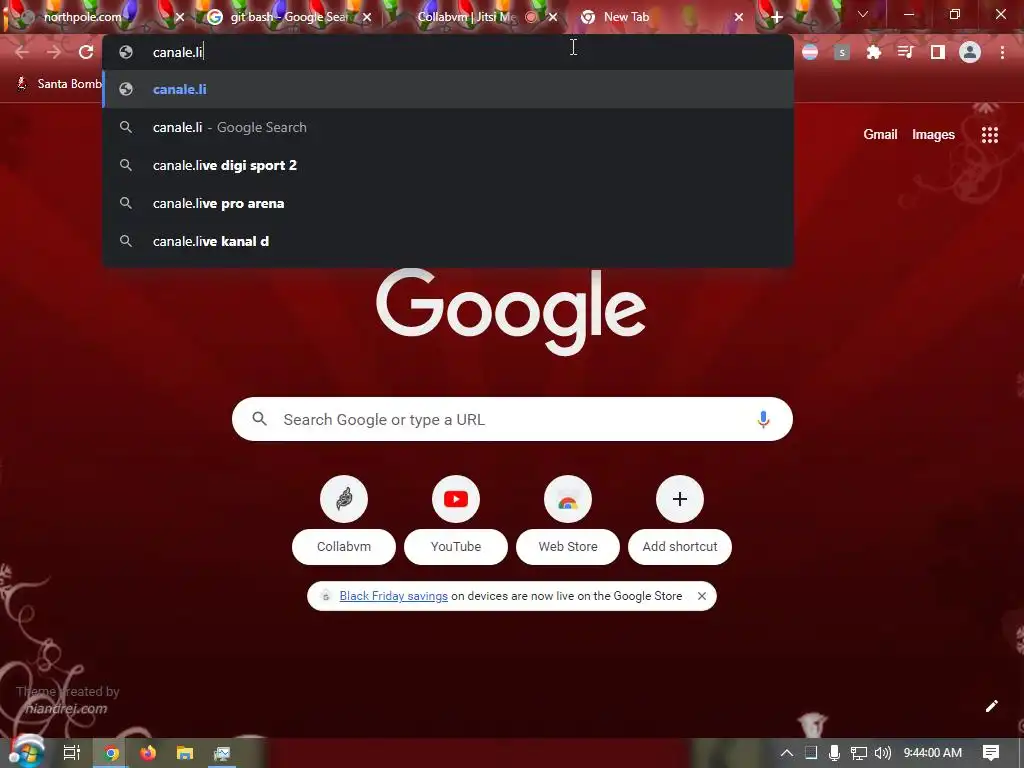1024x768 pixels.
Task: Open the YouTube shortcut tile
Action: [x=456, y=520]
